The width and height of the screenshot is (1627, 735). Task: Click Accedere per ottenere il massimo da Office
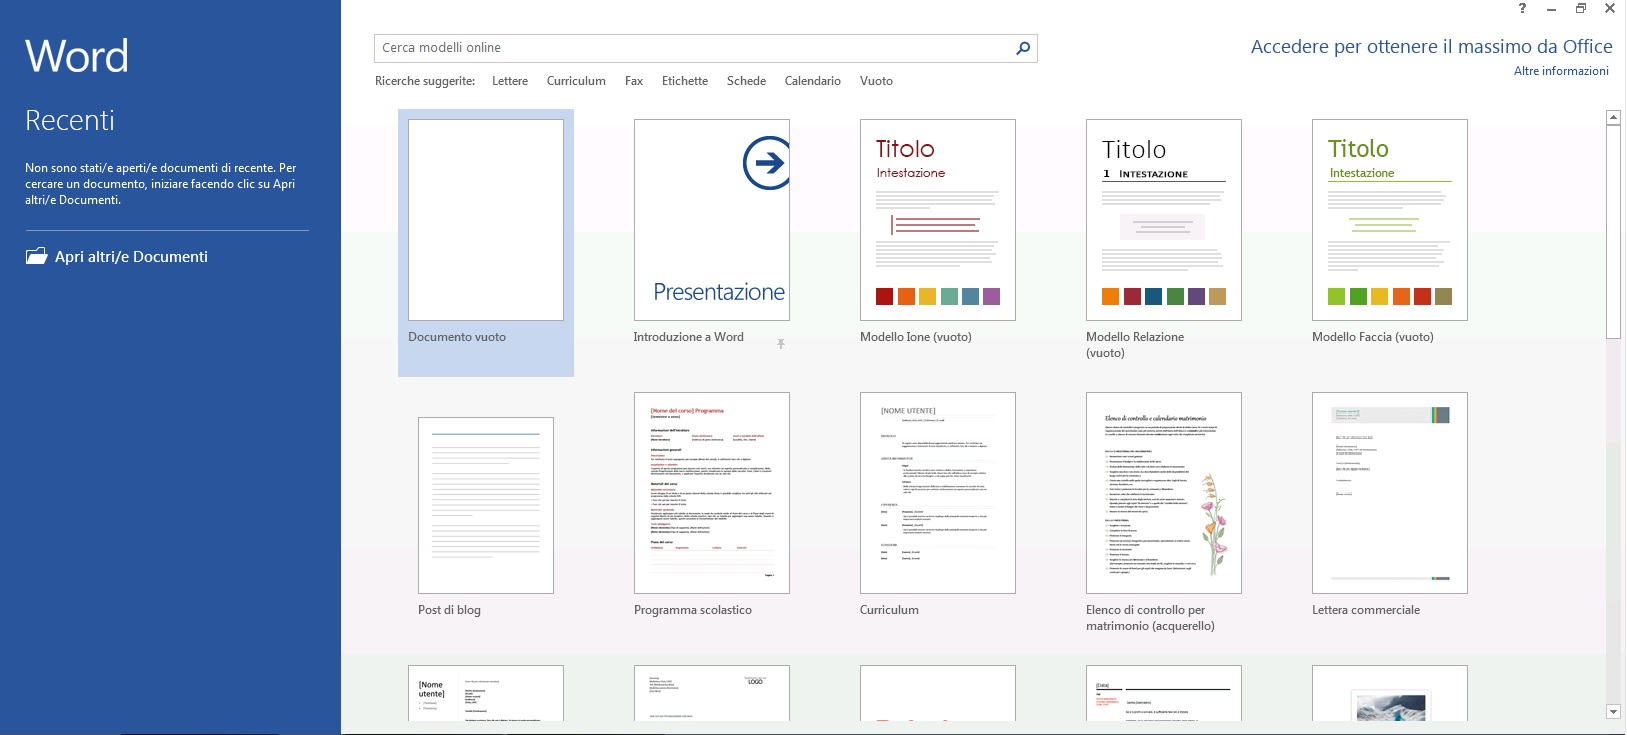tap(1431, 46)
